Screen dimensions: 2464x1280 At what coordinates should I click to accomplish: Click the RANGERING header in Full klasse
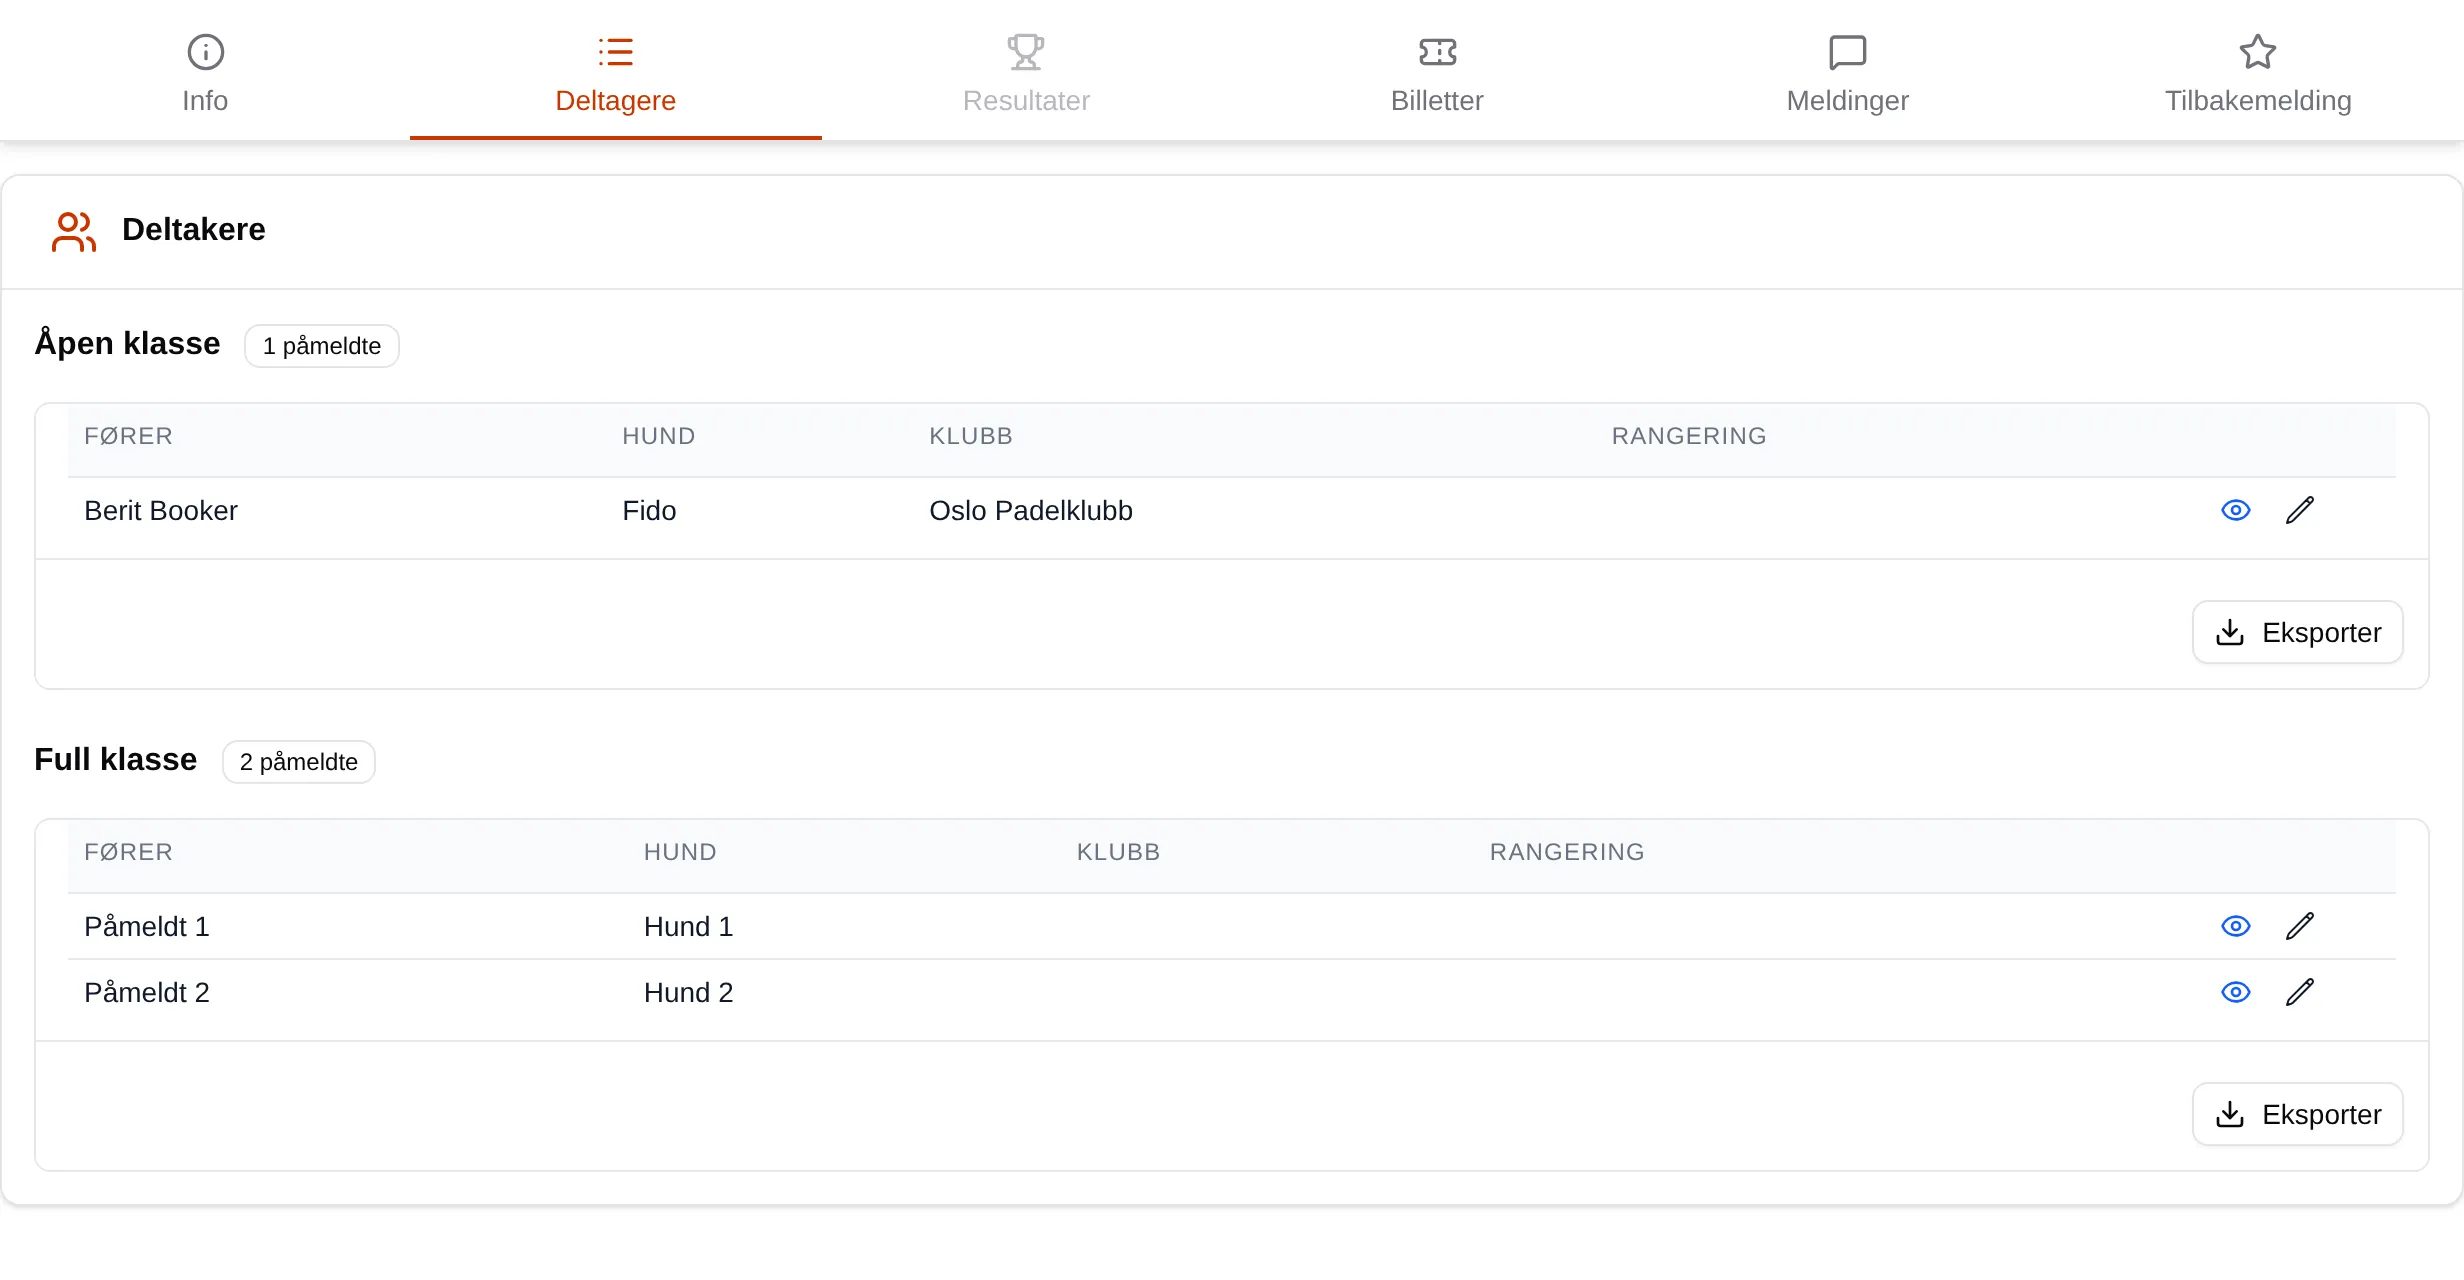coord(1567,852)
